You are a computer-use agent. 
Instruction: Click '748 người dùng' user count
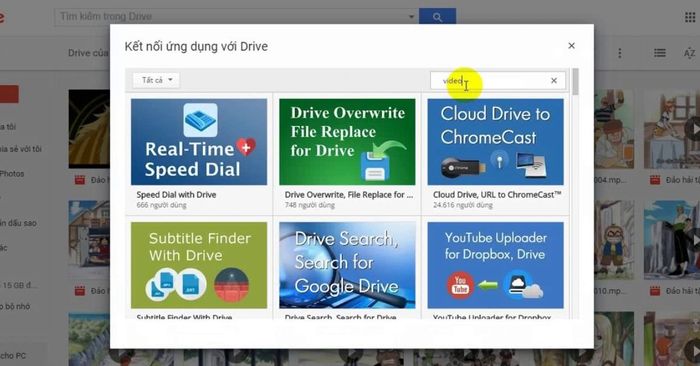(310, 205)
